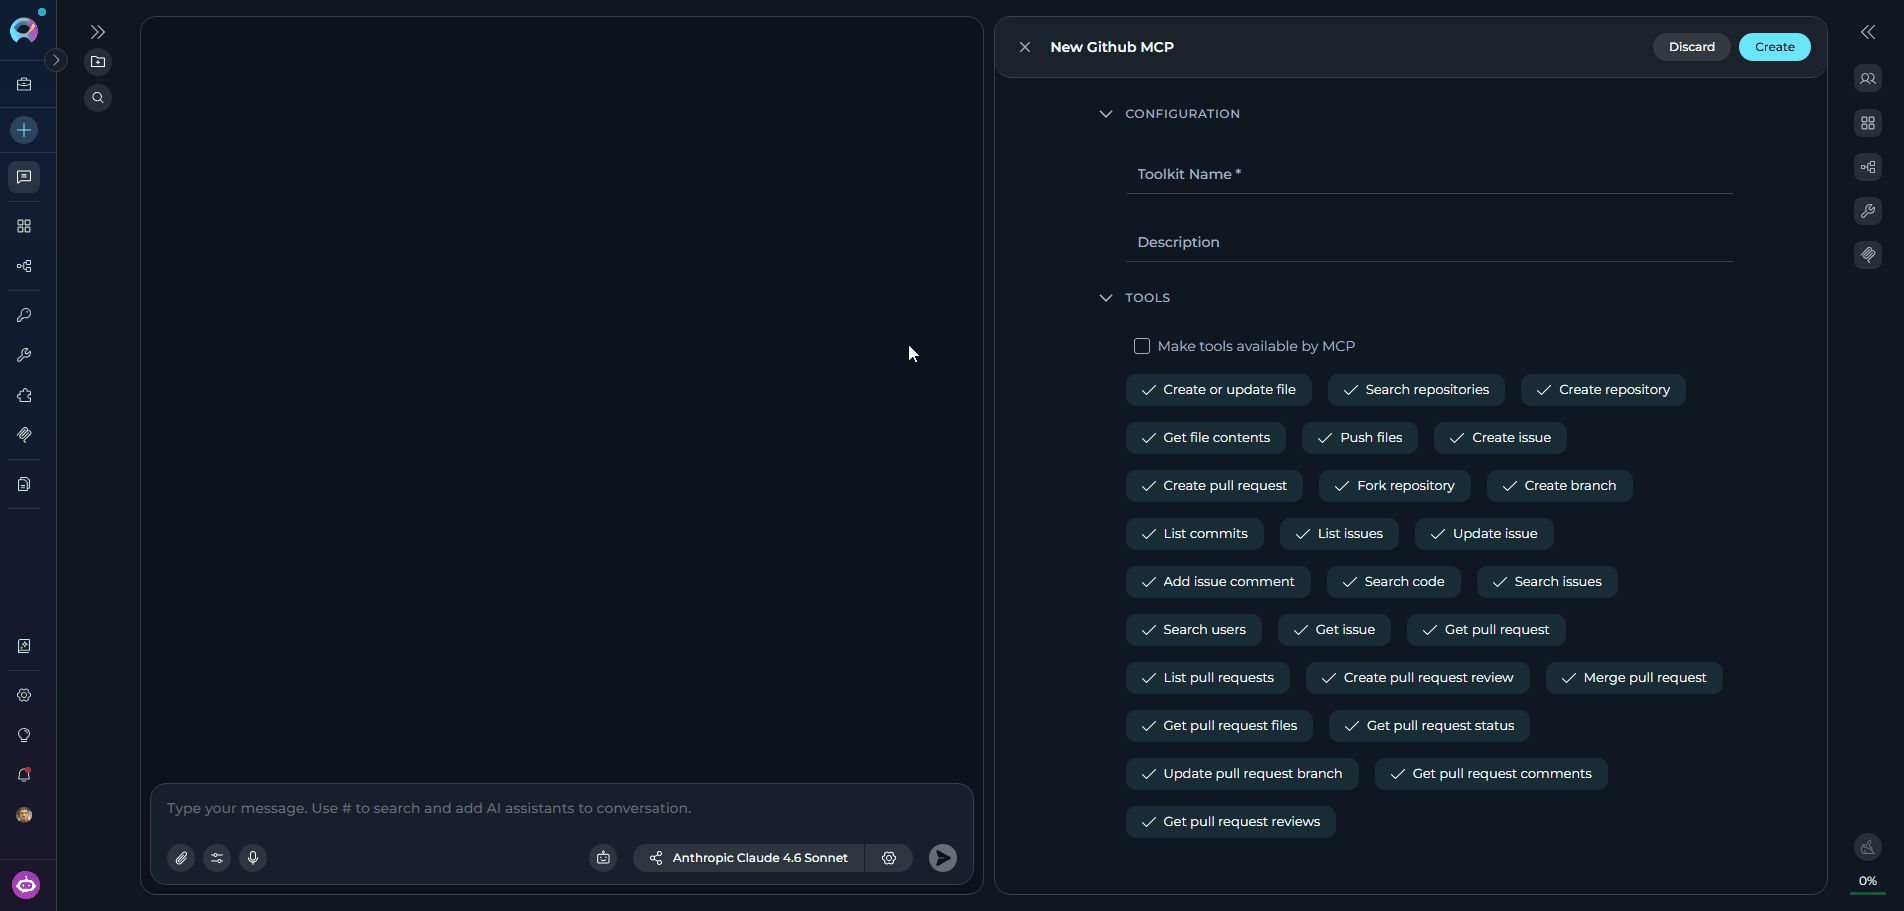Open the striped tag icon in the right rail
Image resolution: width=1904 pixels, height=911 pixels.
[x=1868, y=255]
